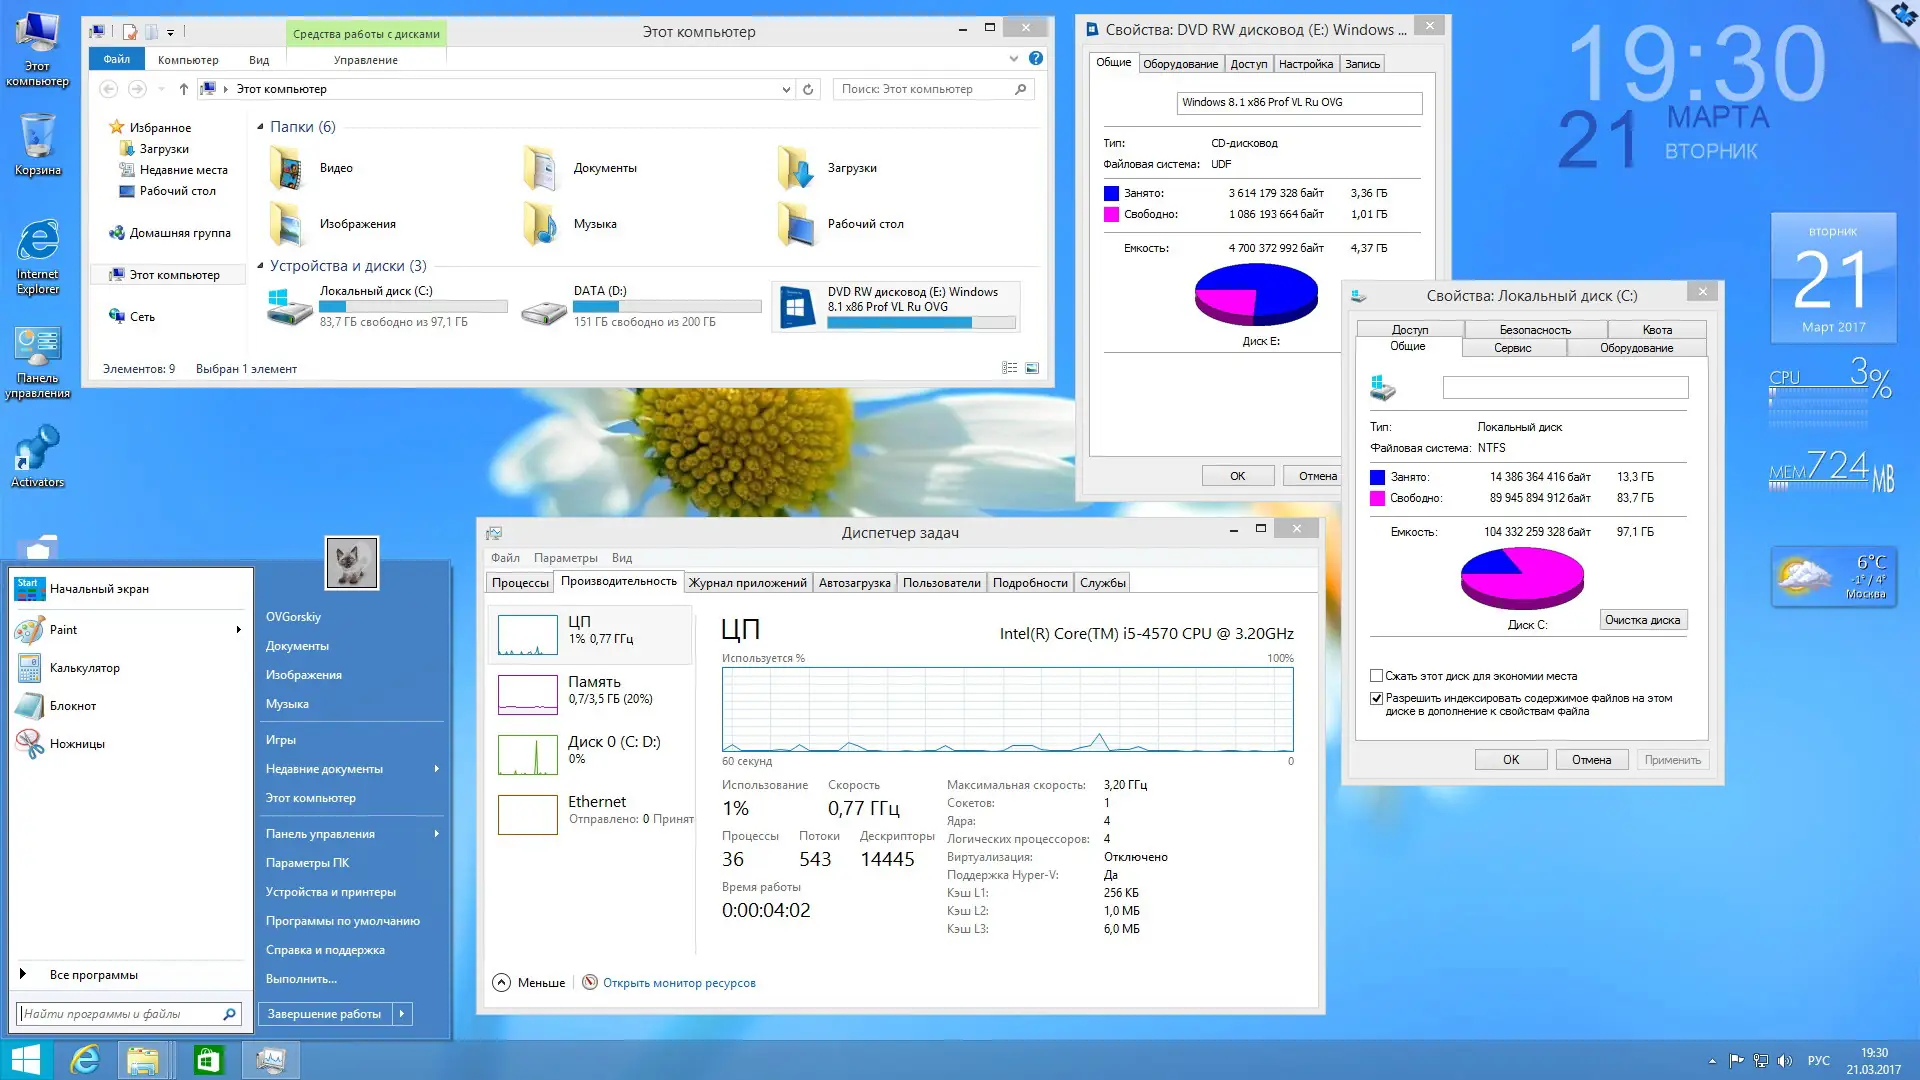Click the volume speaker tray icon
This screenshot has width=1920, height=1080.
(1785, 1060)
